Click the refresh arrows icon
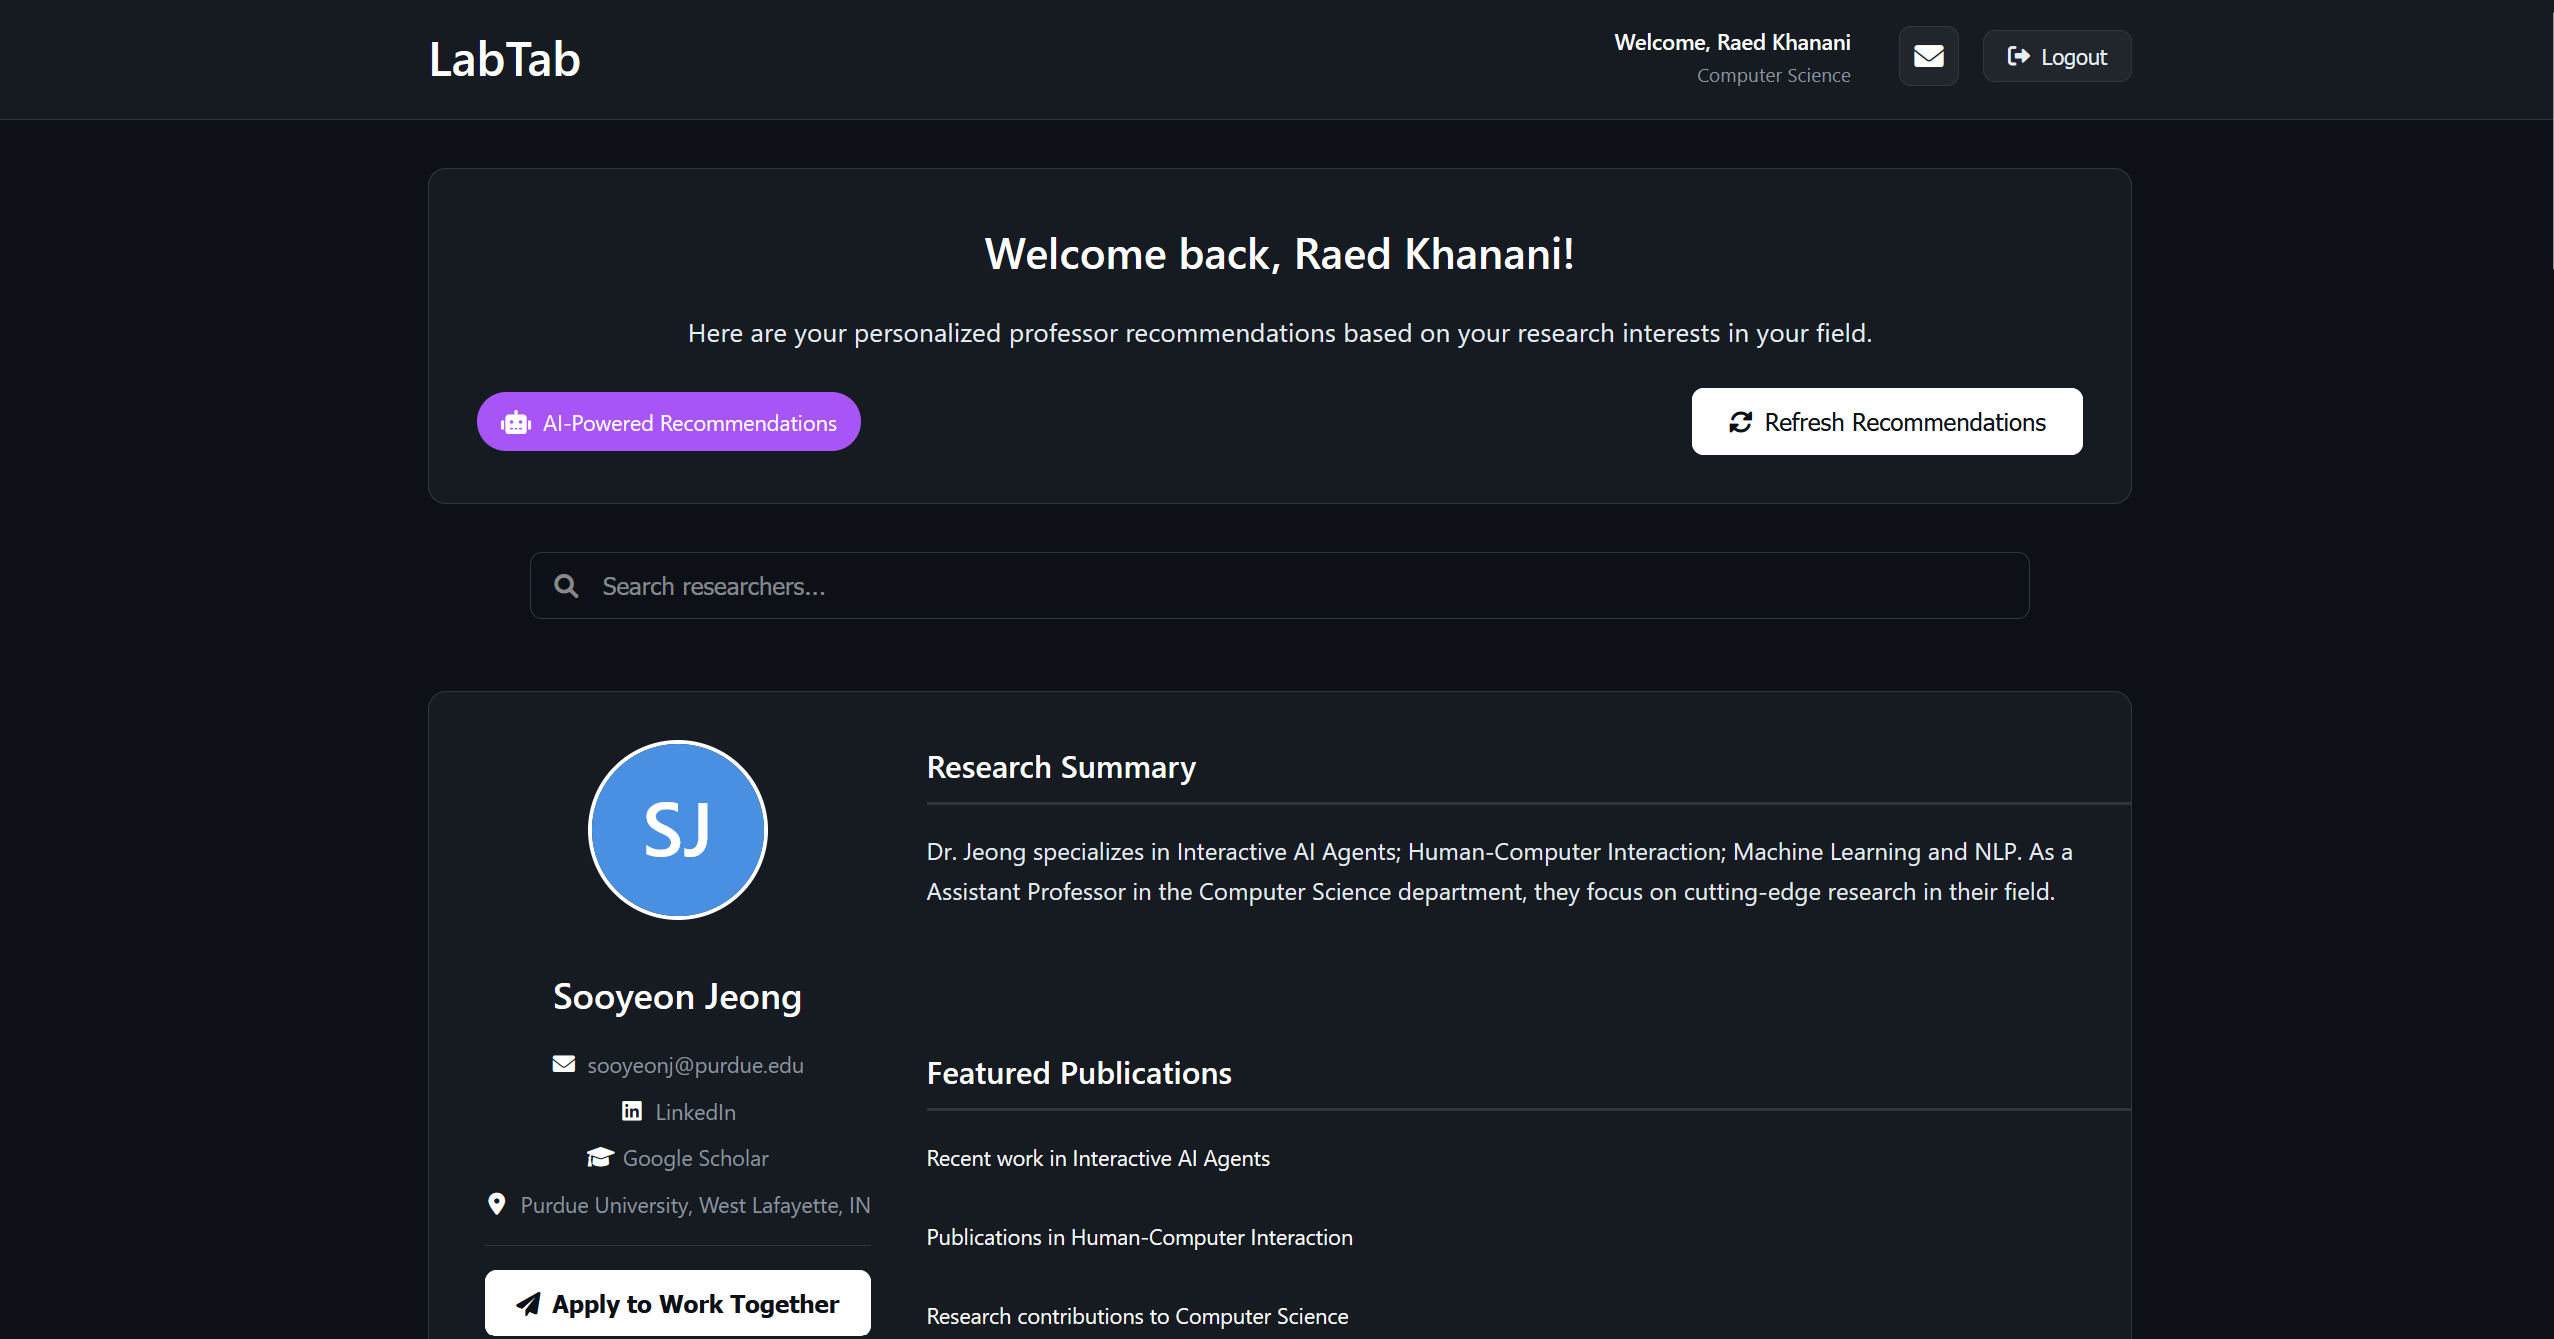The height and width of the screenshot is (1339, 2554). click(x=1741, y=422)
